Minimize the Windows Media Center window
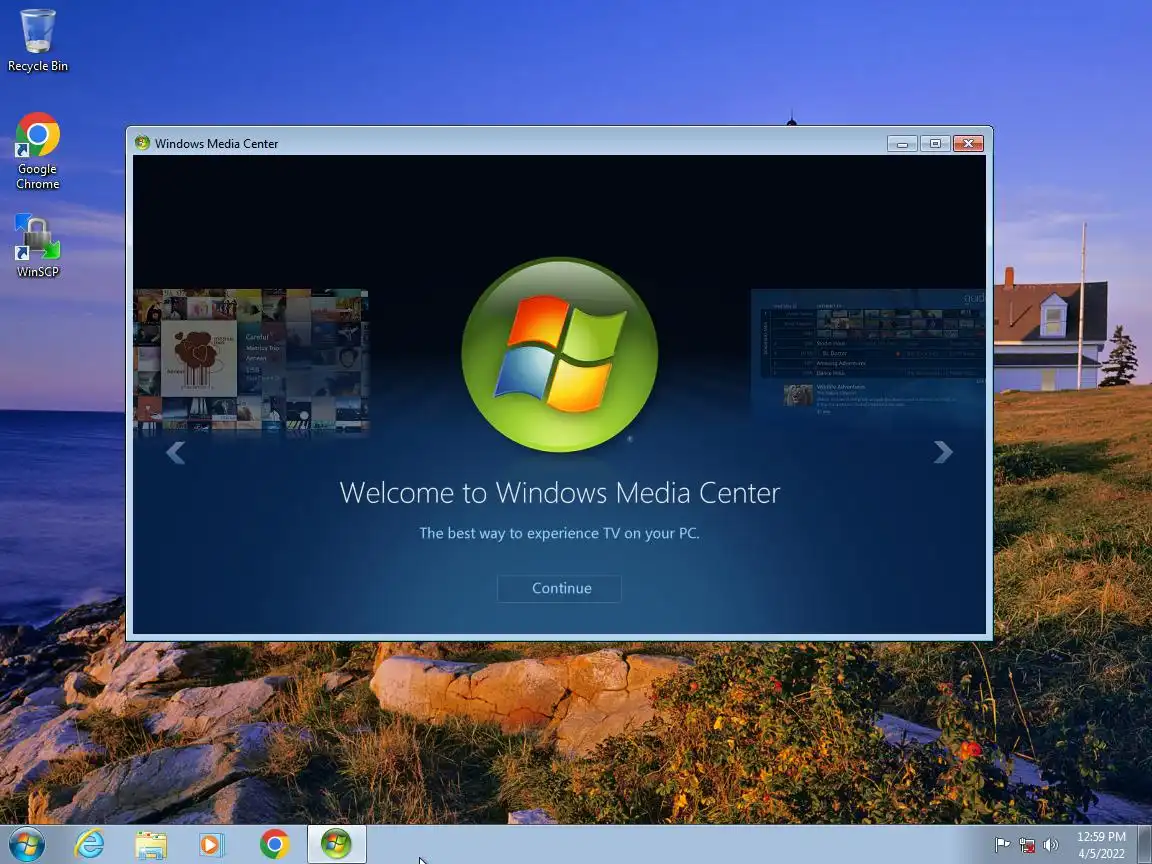The image size is (1152, 864). click(x=901, y=143)
